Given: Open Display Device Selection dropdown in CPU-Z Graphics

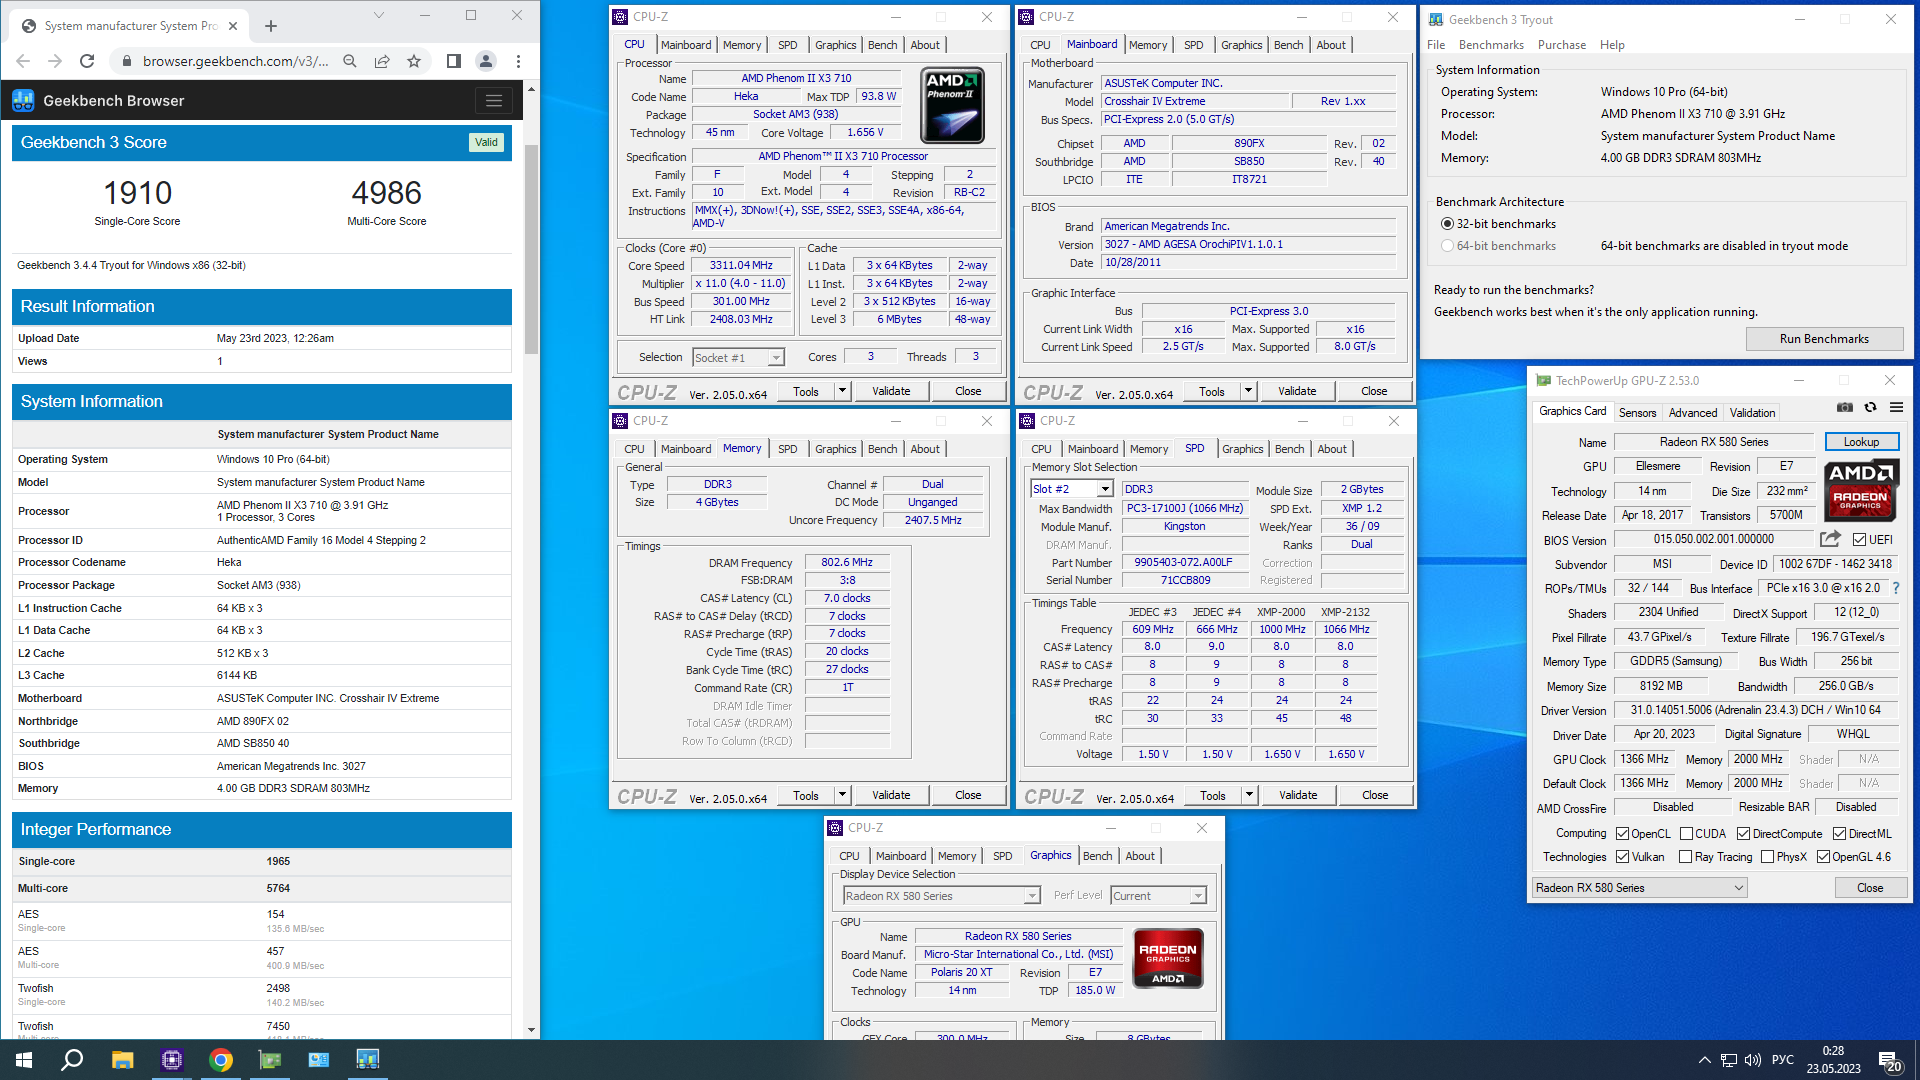Looking at the screenshot, I should tap(942, 896).
